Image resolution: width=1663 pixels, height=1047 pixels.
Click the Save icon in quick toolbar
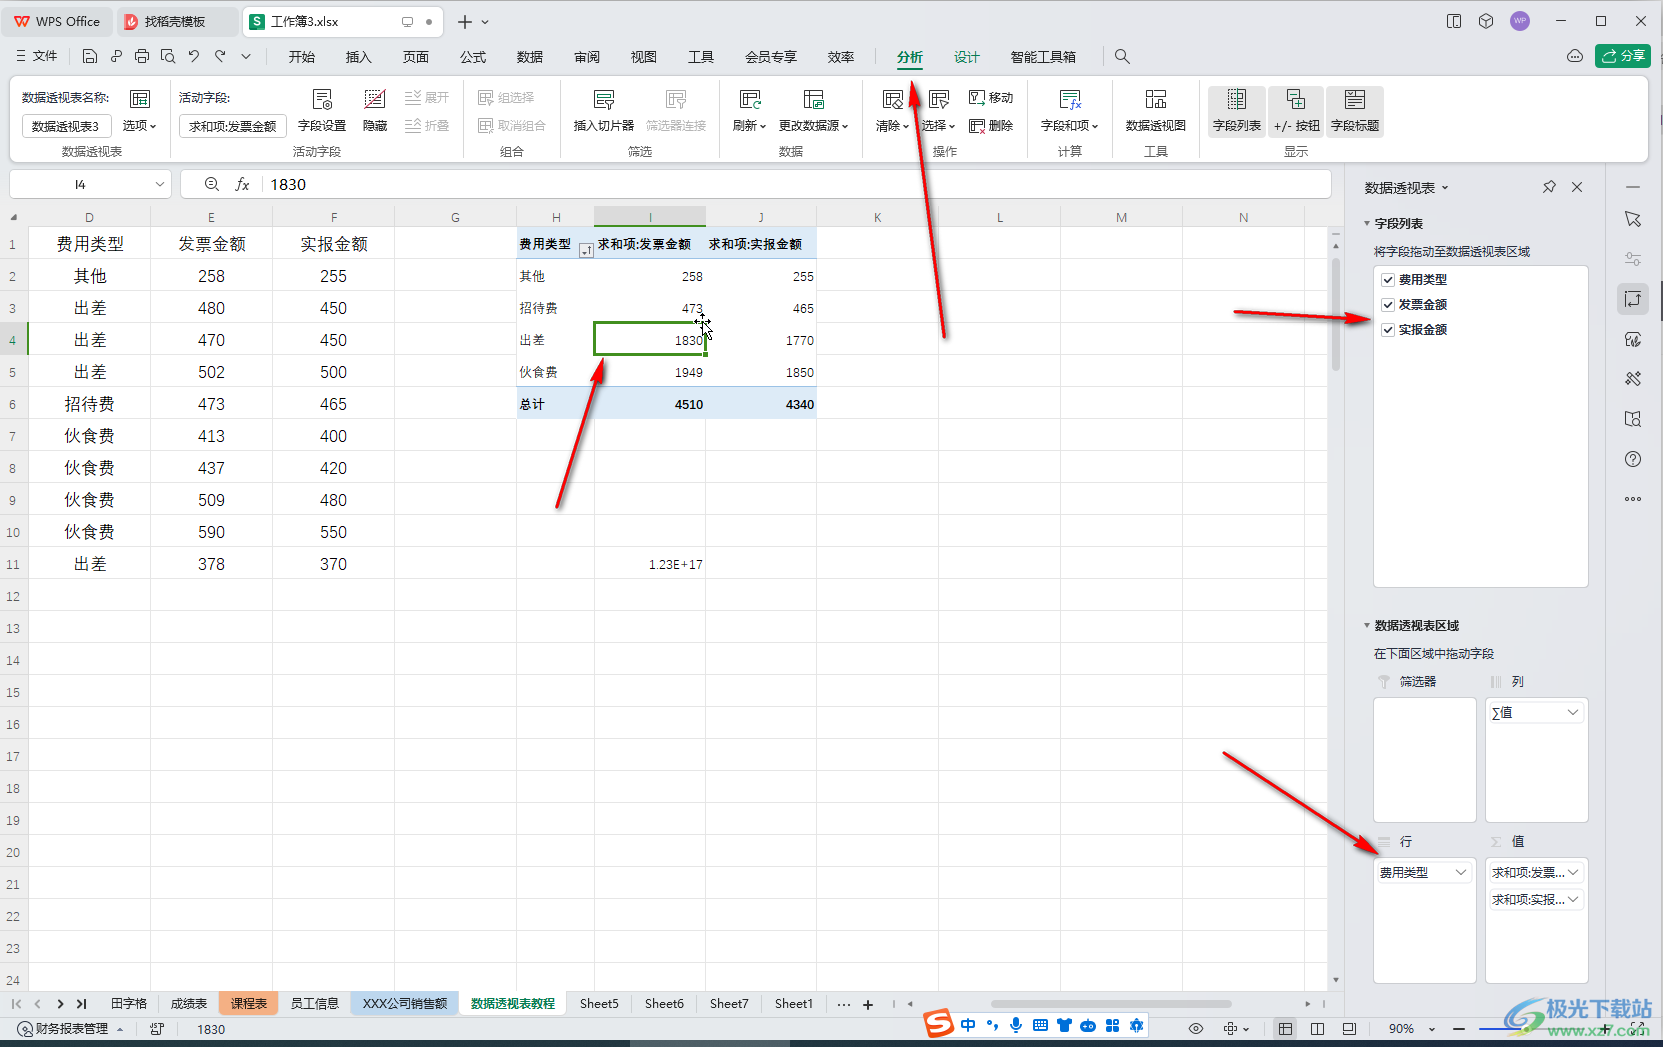[x=90, y=57]
